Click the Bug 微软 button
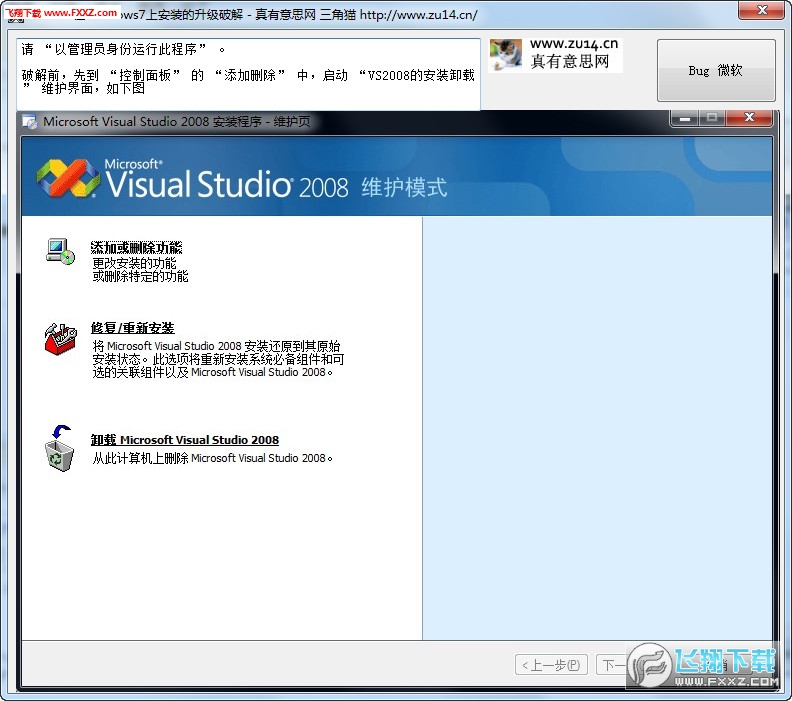This screenshot has height=701, width=792. point(716,70)
